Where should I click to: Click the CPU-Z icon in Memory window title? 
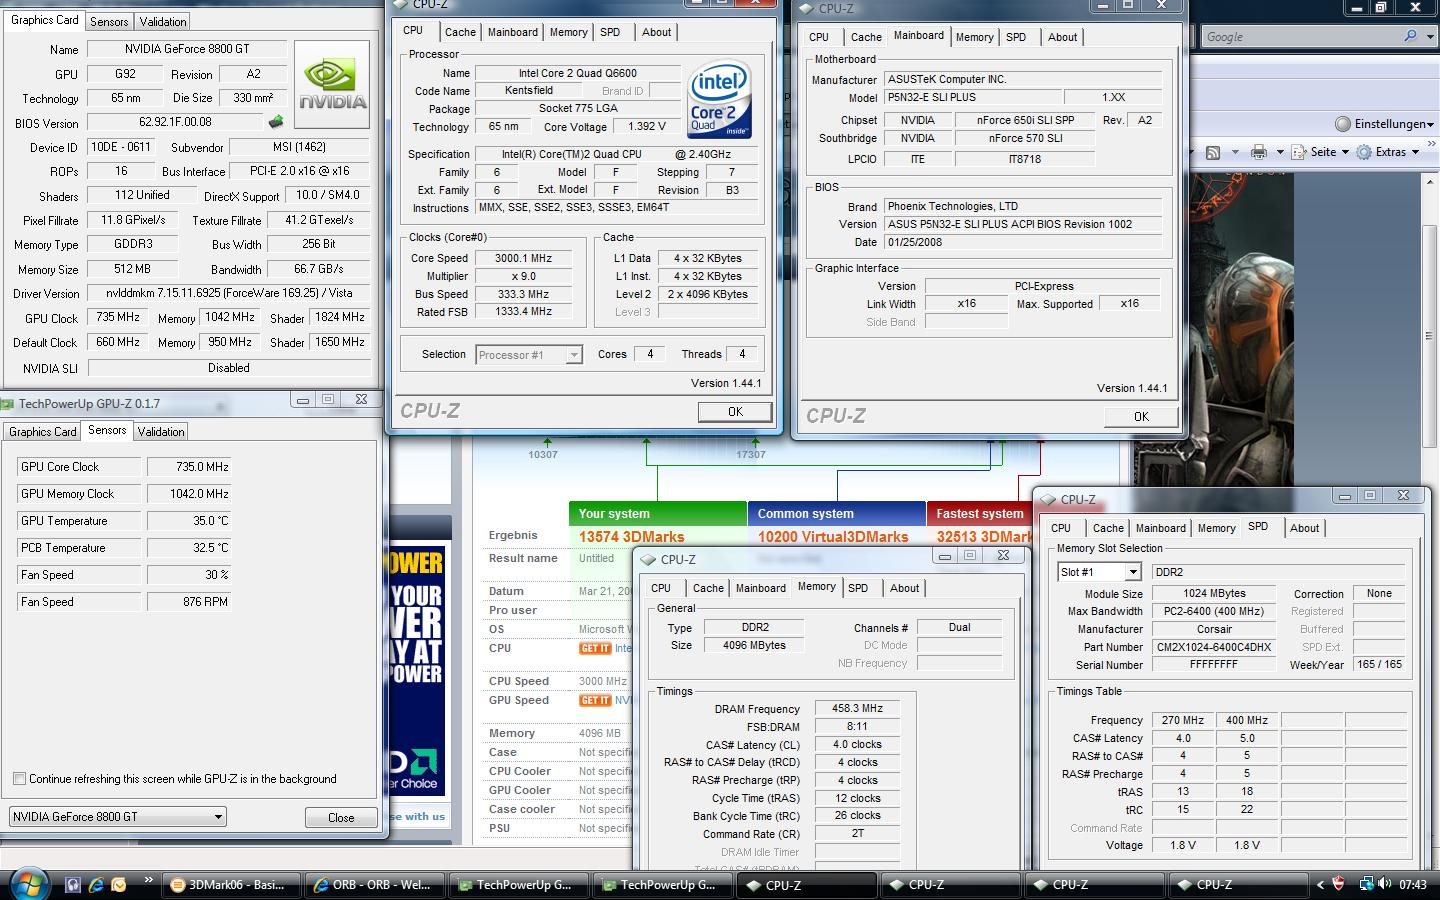pyautogui.click(x=649, y=559)
